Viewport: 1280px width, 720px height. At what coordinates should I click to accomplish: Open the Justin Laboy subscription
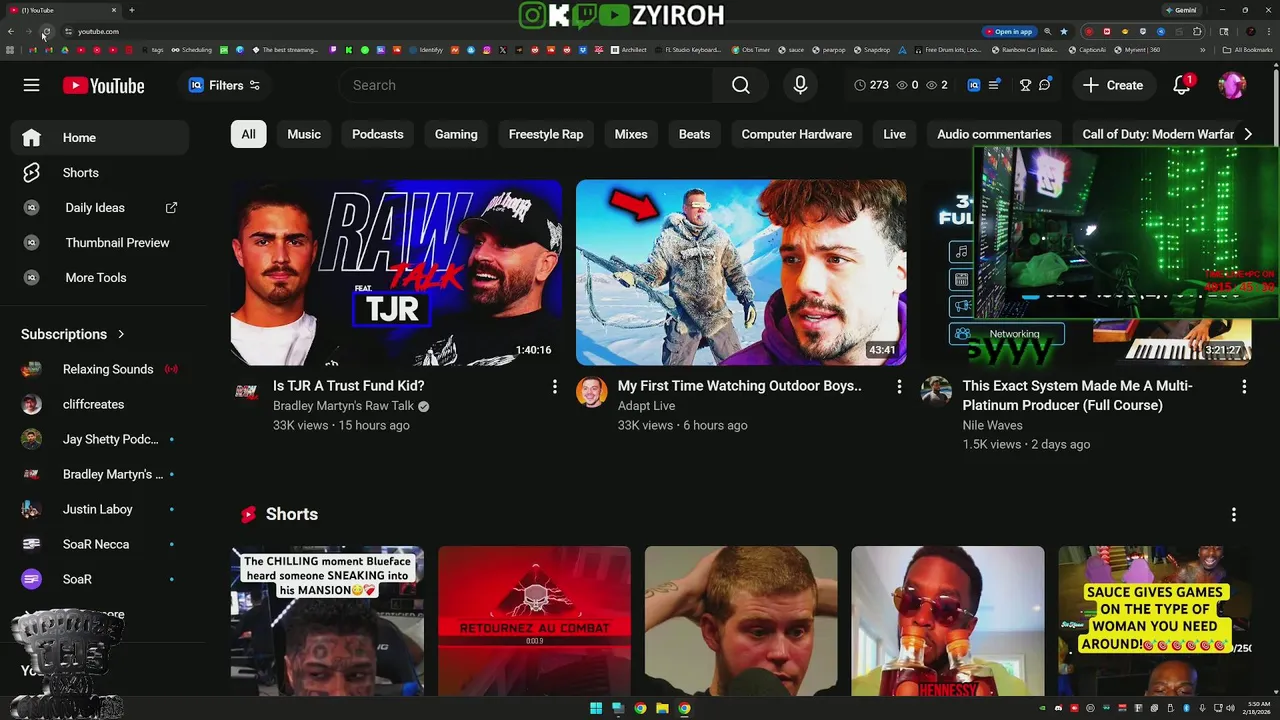tap(100, 509)
